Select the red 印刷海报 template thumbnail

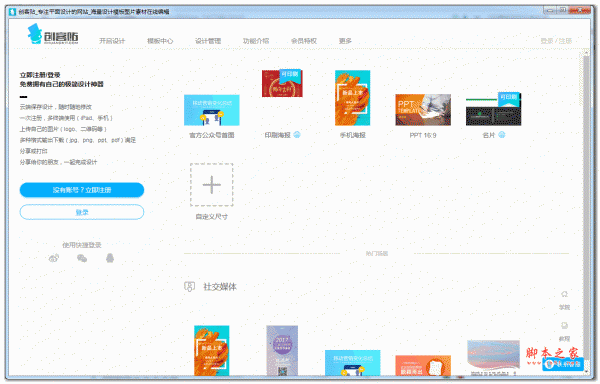coord(282,83)
